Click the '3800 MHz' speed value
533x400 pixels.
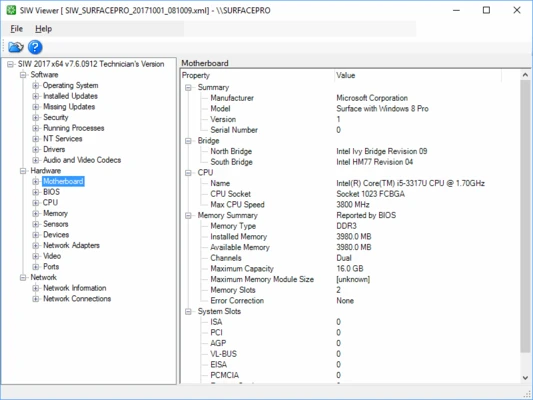(x=353, y=205)
